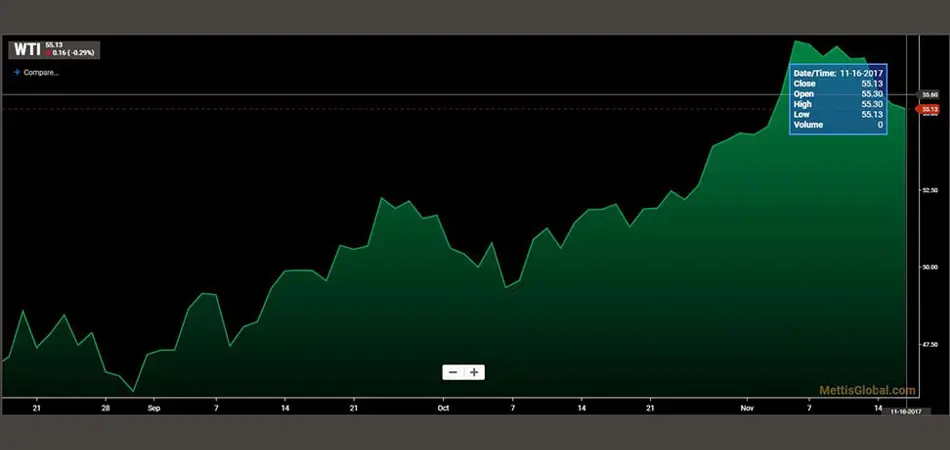Click the zoom in plus button
Screen dimensions: 950x450
[x=474, y=372]
